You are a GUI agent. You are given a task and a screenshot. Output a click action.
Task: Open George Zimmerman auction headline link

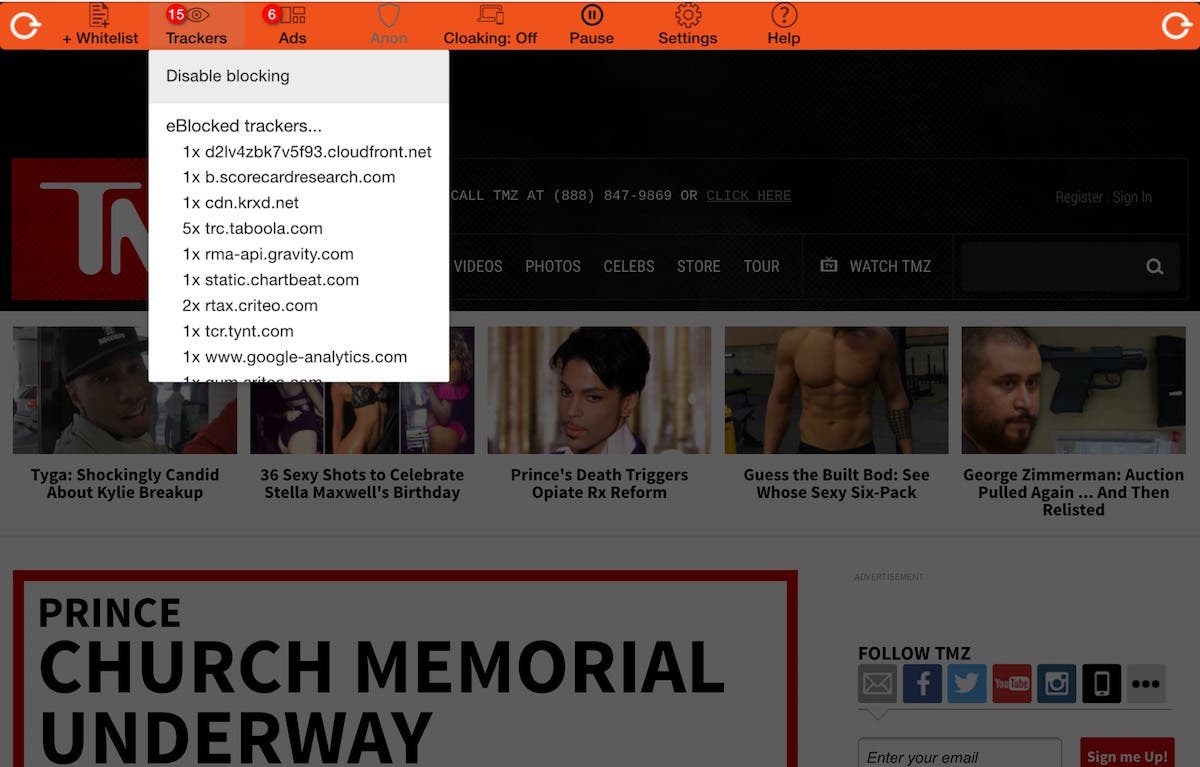[1073, 492]
